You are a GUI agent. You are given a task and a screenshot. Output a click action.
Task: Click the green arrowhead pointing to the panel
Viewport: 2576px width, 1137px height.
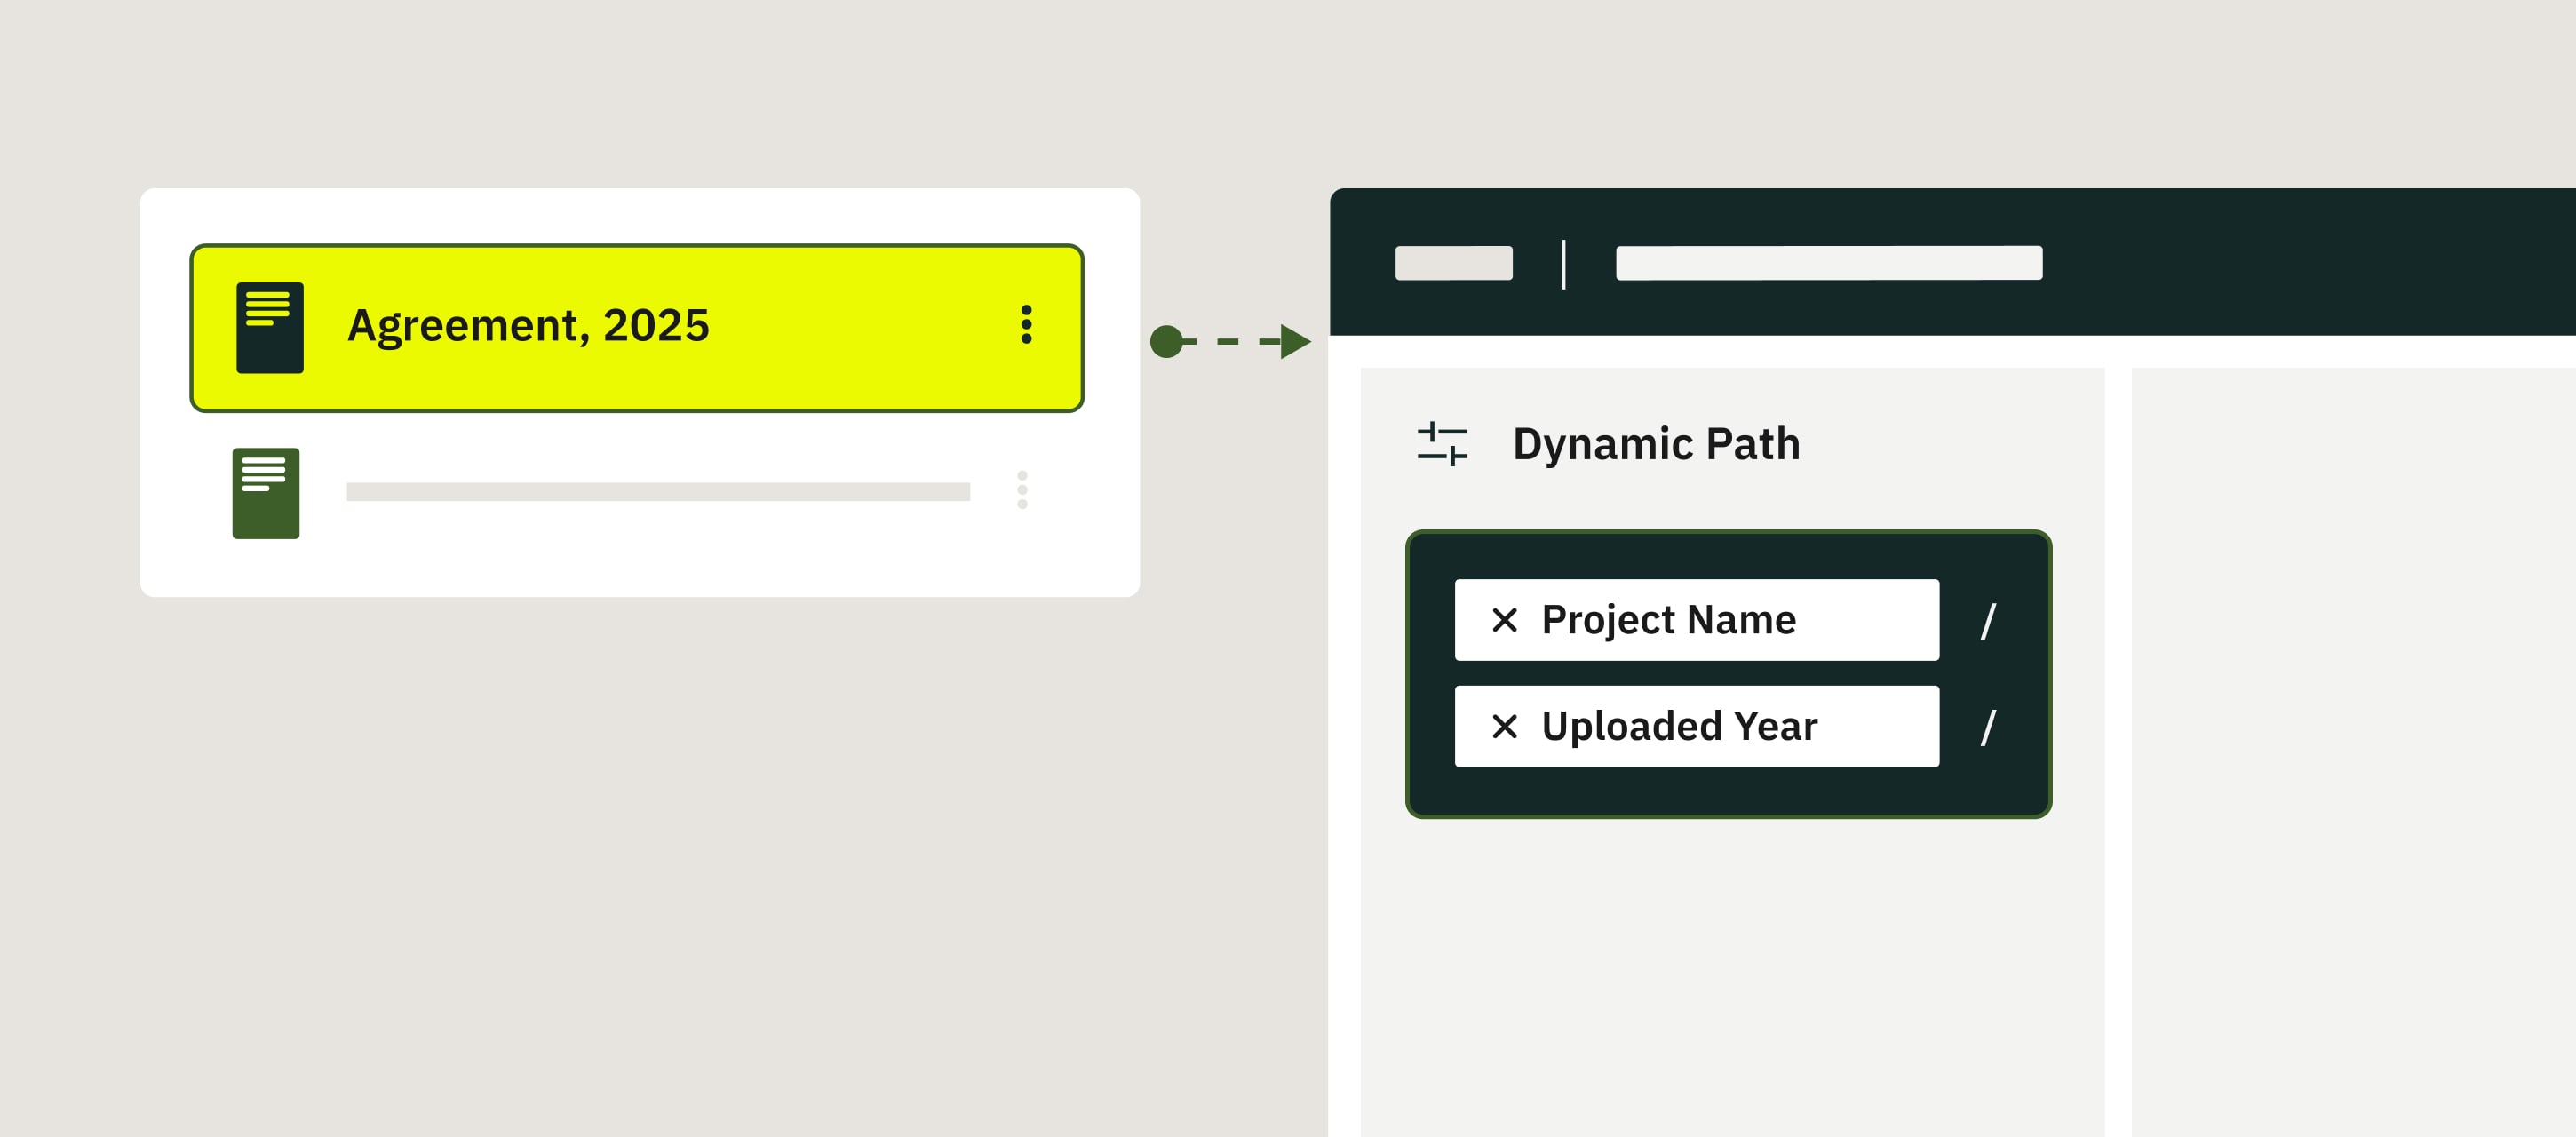coord(1295,342)
